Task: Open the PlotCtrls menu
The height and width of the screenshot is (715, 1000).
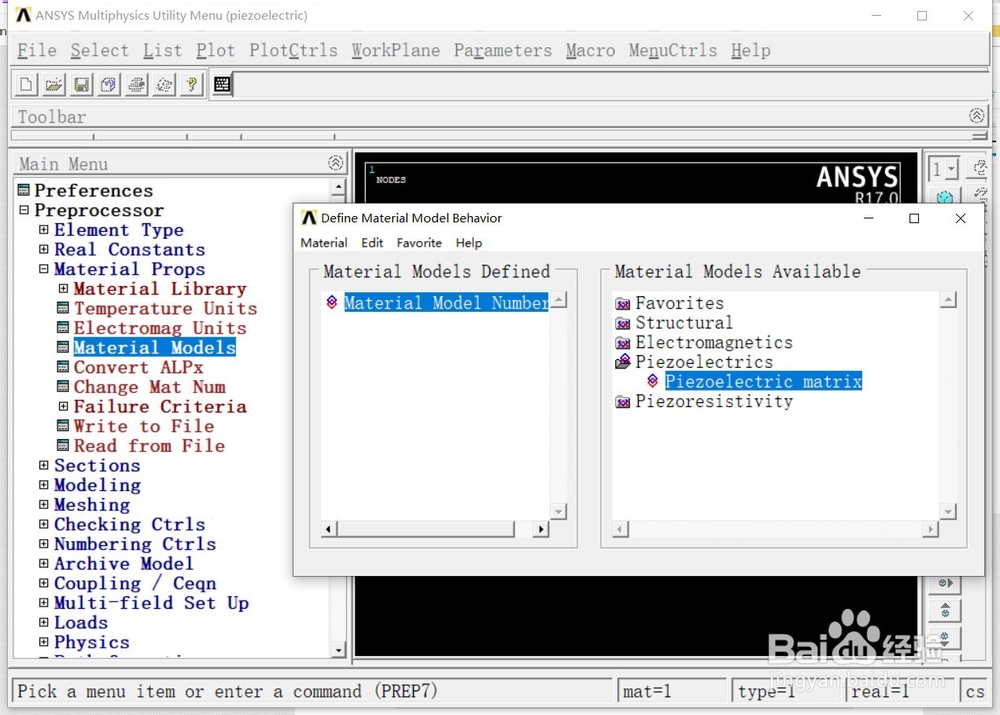Action: tap(293, 50)
